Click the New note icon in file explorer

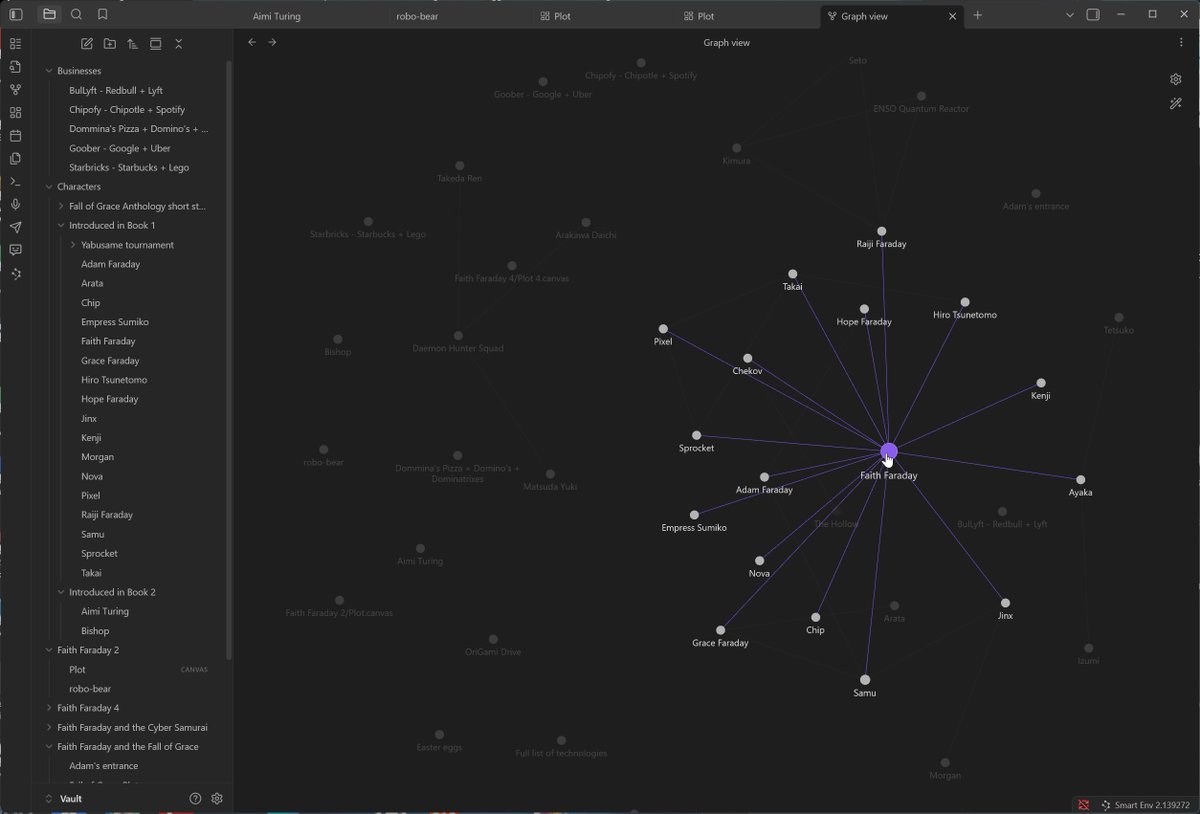point(87,44)
